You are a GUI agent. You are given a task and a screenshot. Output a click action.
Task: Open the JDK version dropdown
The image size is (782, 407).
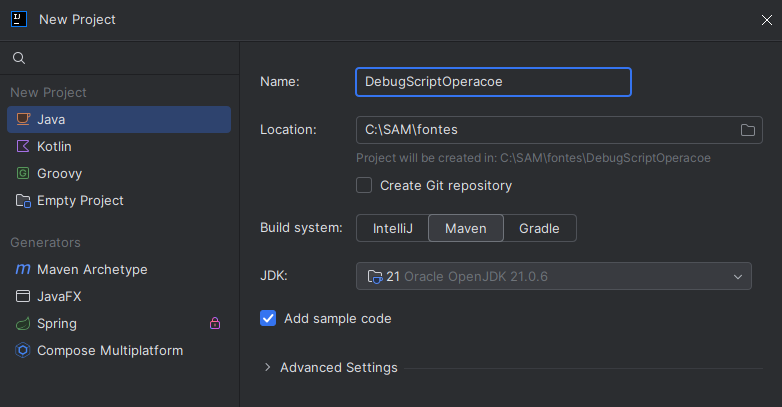554,276
